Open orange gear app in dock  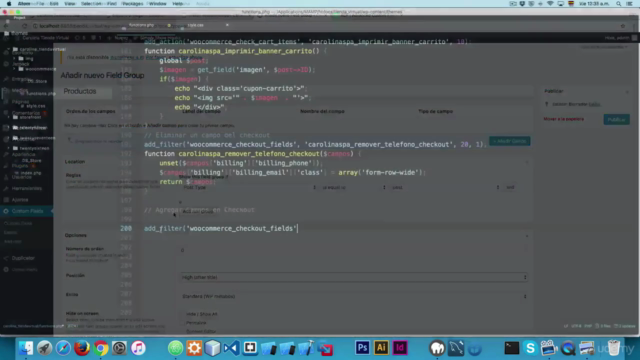point(194,348)
